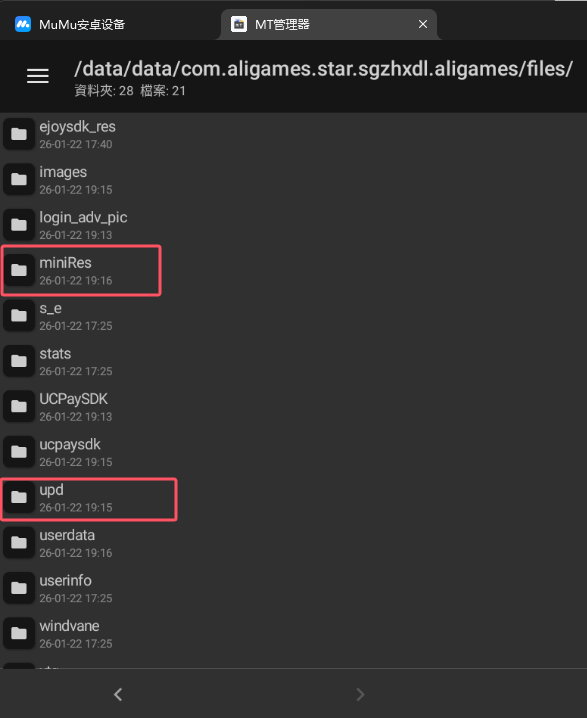Open the windvane folder
This screenshot has width=587, height=718.
[x=294, y=634]
